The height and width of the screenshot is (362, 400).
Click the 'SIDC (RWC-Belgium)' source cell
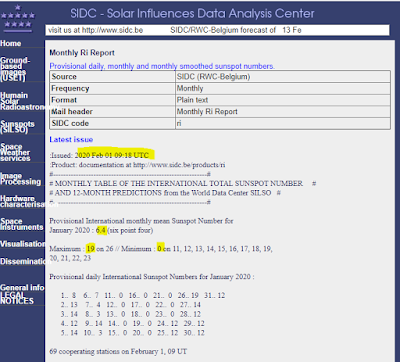pos(283,77)
